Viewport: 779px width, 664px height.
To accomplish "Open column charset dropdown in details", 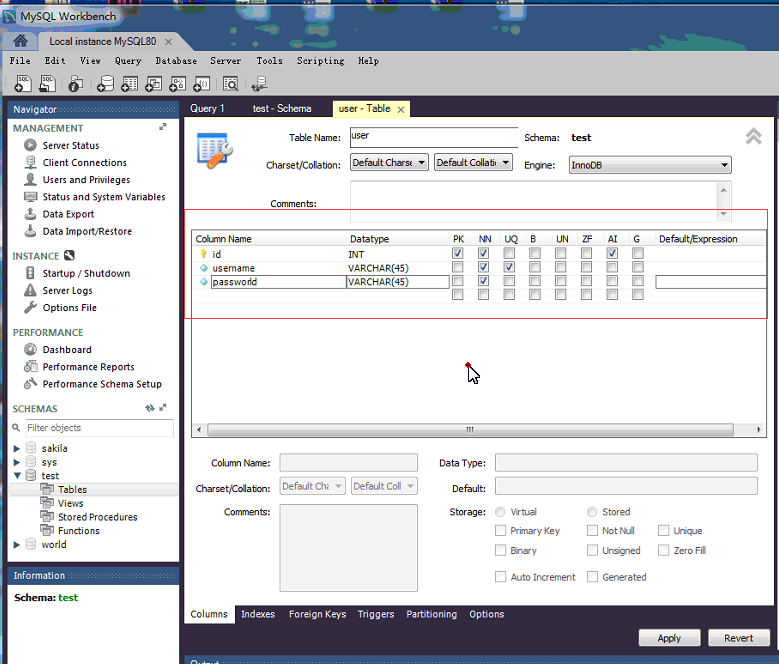I will (312, 486).
